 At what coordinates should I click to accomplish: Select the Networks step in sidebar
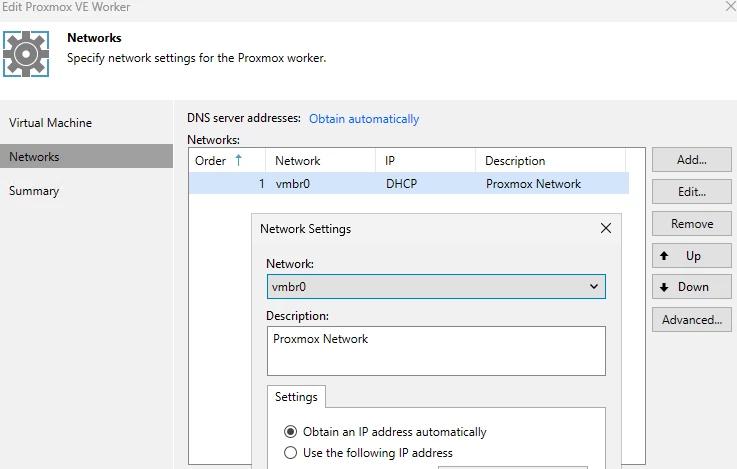tap(34, 157)
